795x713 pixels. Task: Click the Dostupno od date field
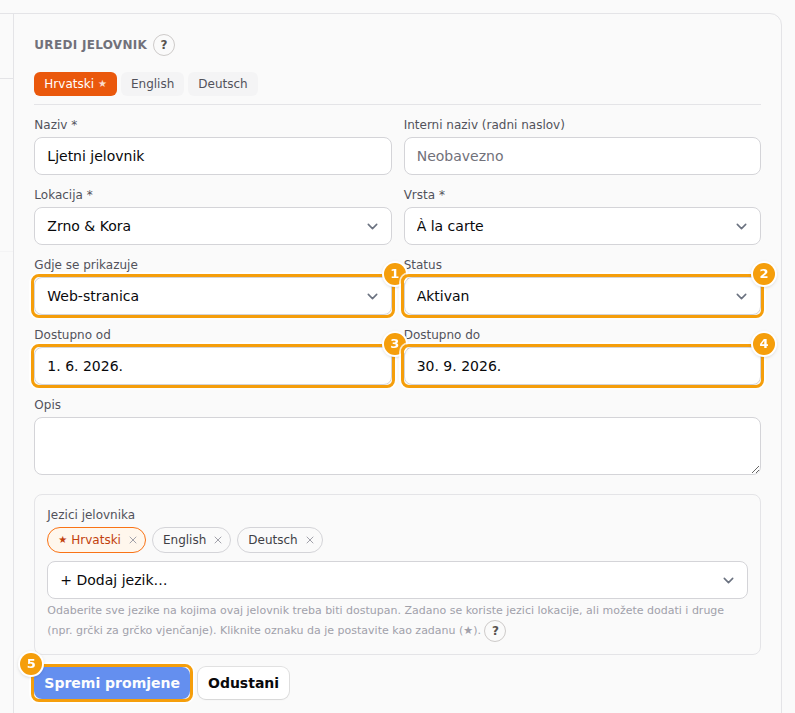point(213,366)
